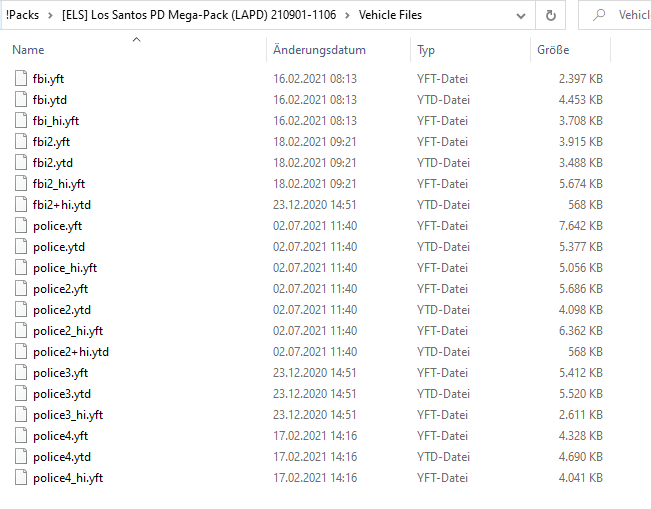Image resolution: width=651 pixels, height=509 pixels.
Task: Select the file name fbi2.ytd
Action: 53,163
